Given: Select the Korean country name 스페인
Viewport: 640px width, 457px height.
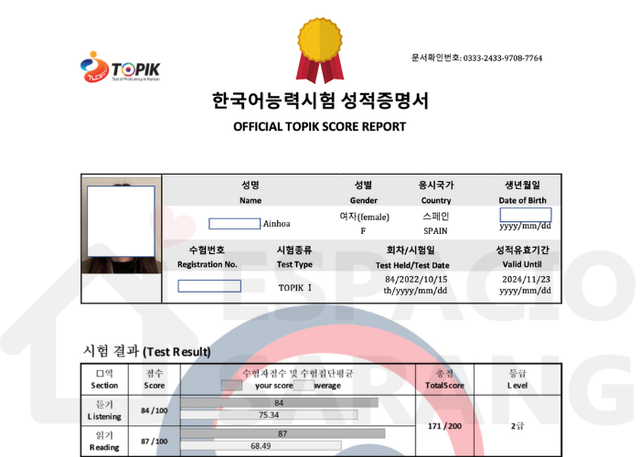Looking at the screenshot, I should click(x=436, y=216).
